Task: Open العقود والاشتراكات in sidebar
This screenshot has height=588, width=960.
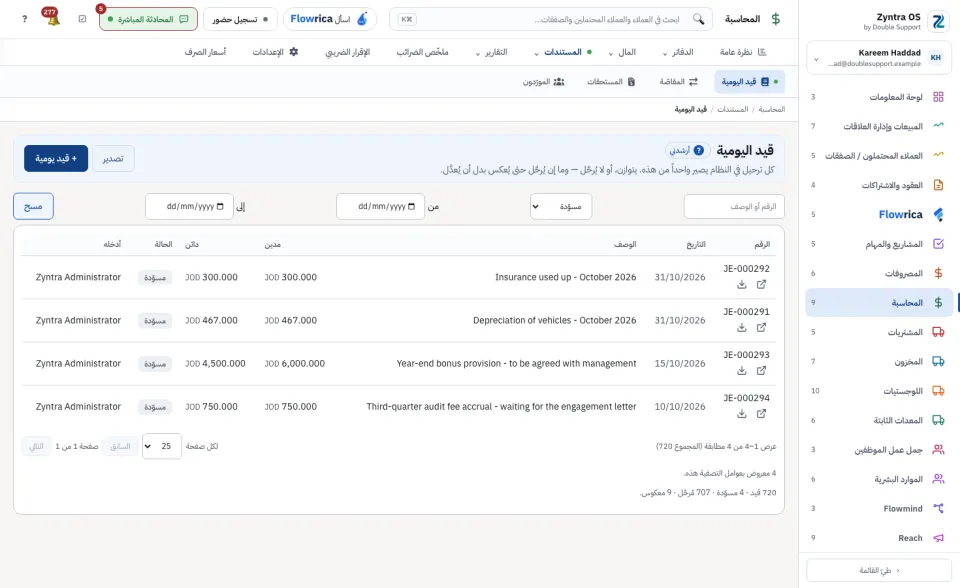Action: 879,185
